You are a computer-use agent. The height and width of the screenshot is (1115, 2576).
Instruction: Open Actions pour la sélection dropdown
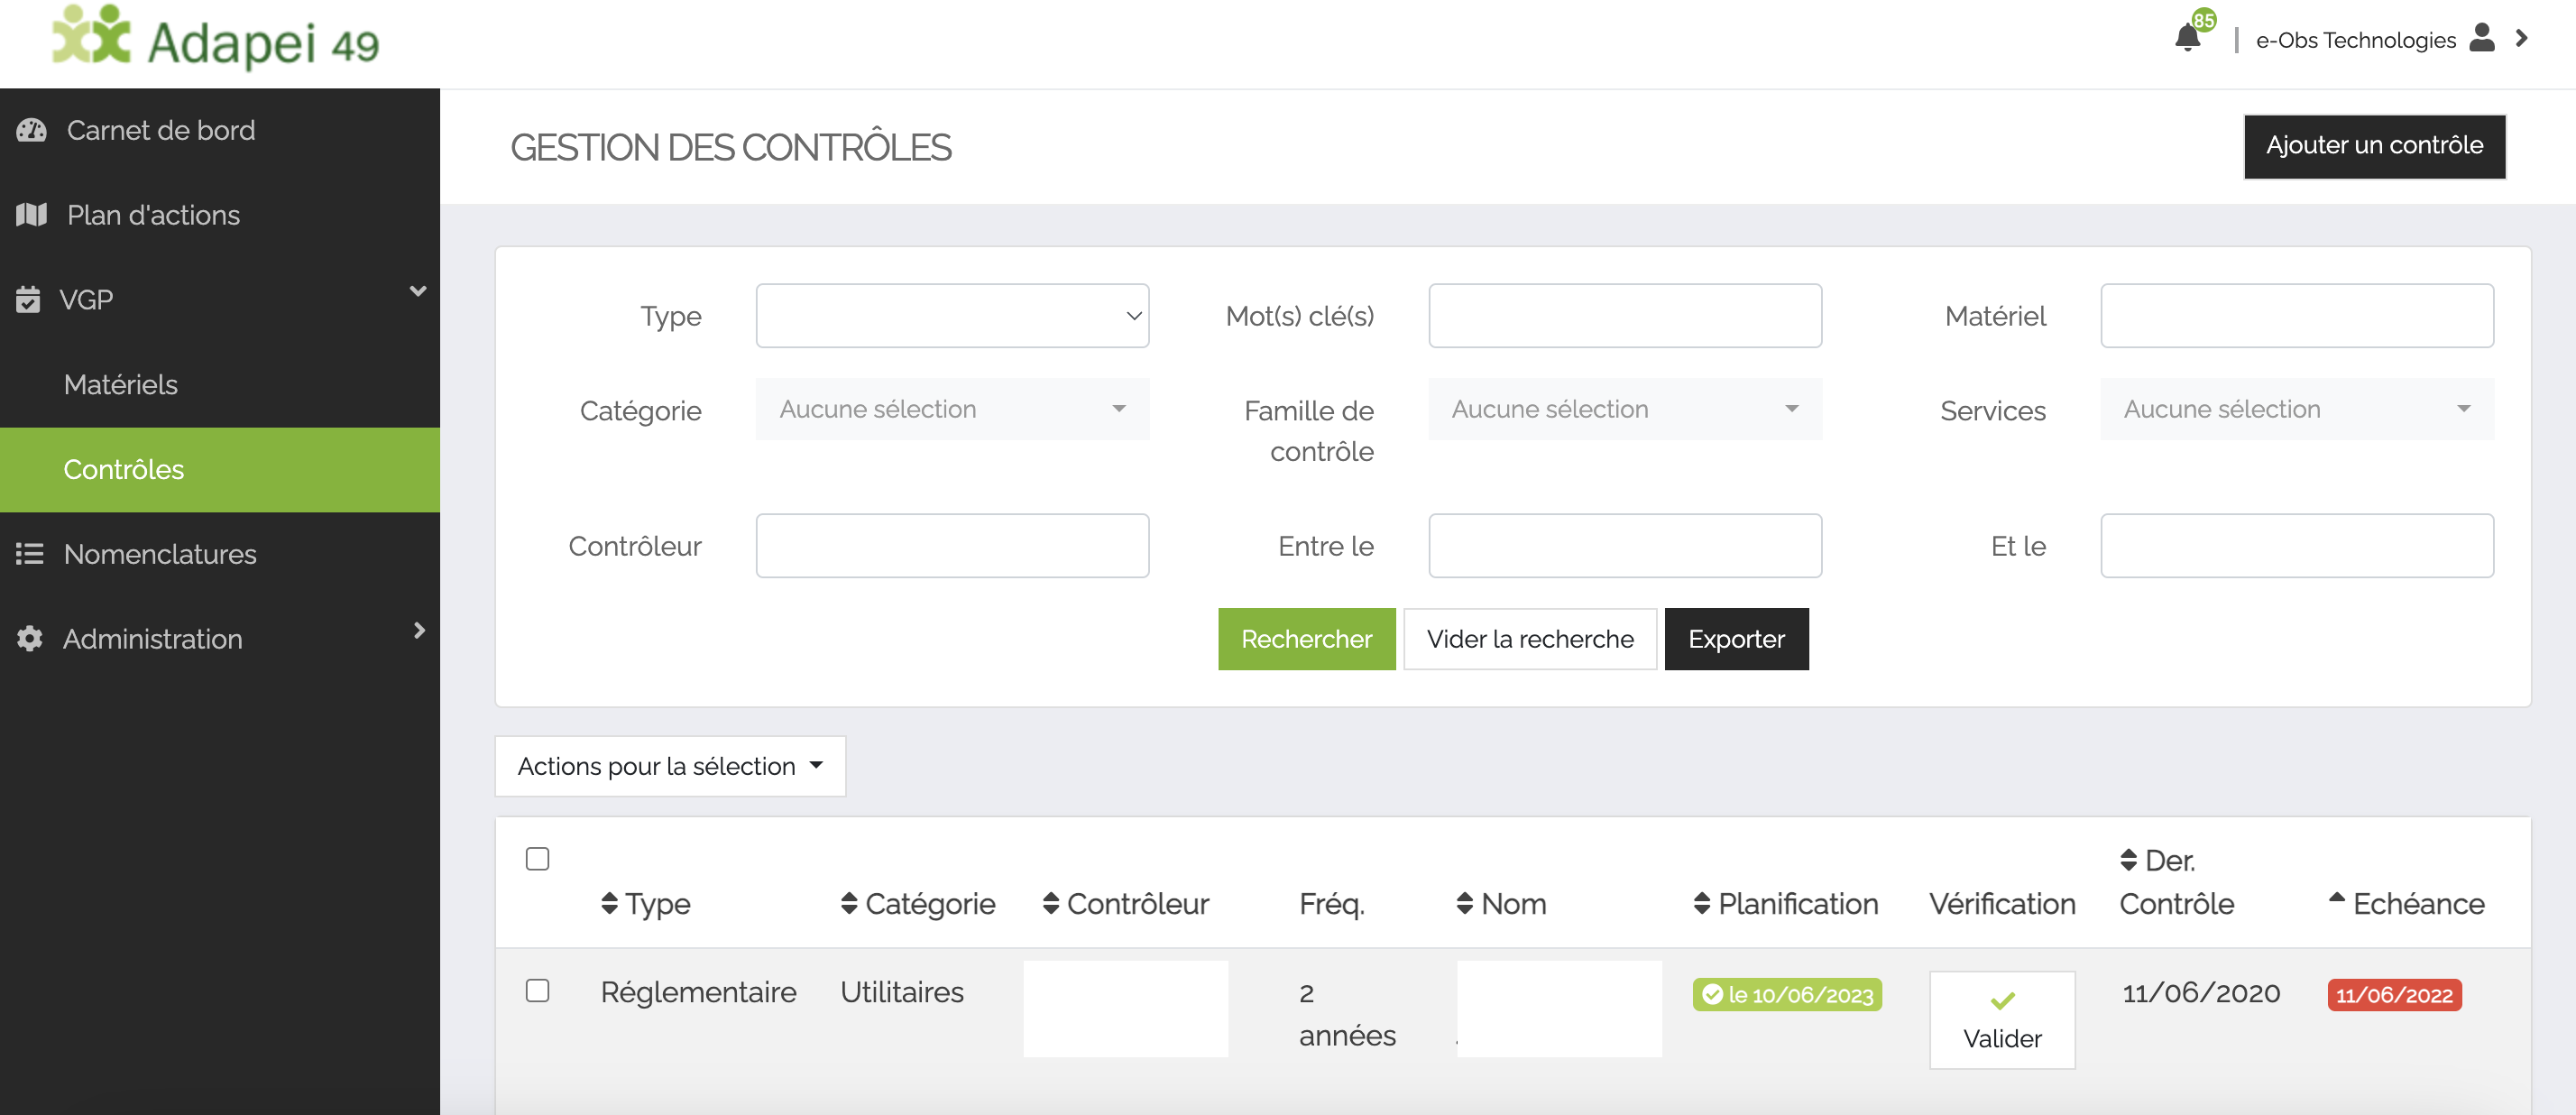670,766
